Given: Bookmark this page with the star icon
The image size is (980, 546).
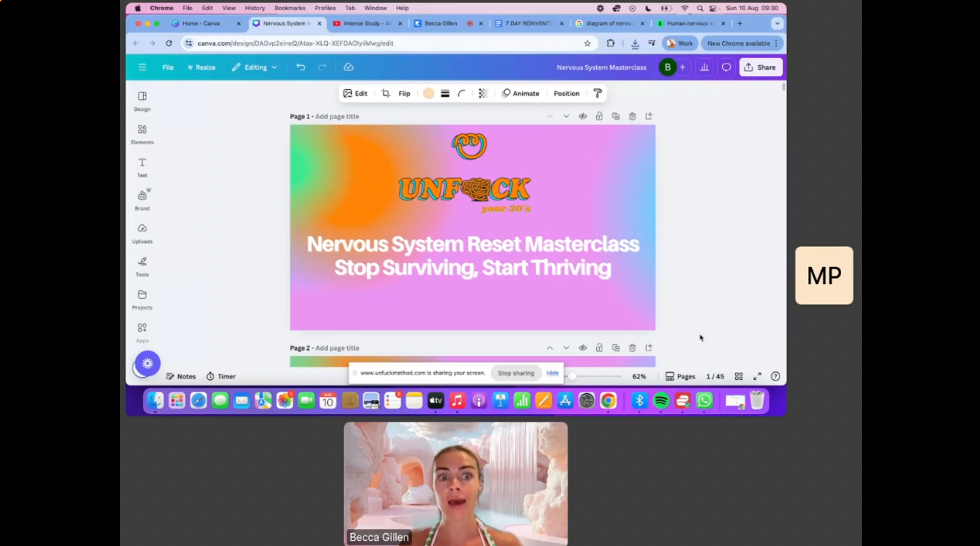Looking at the screenshot, I should point(588,44).
